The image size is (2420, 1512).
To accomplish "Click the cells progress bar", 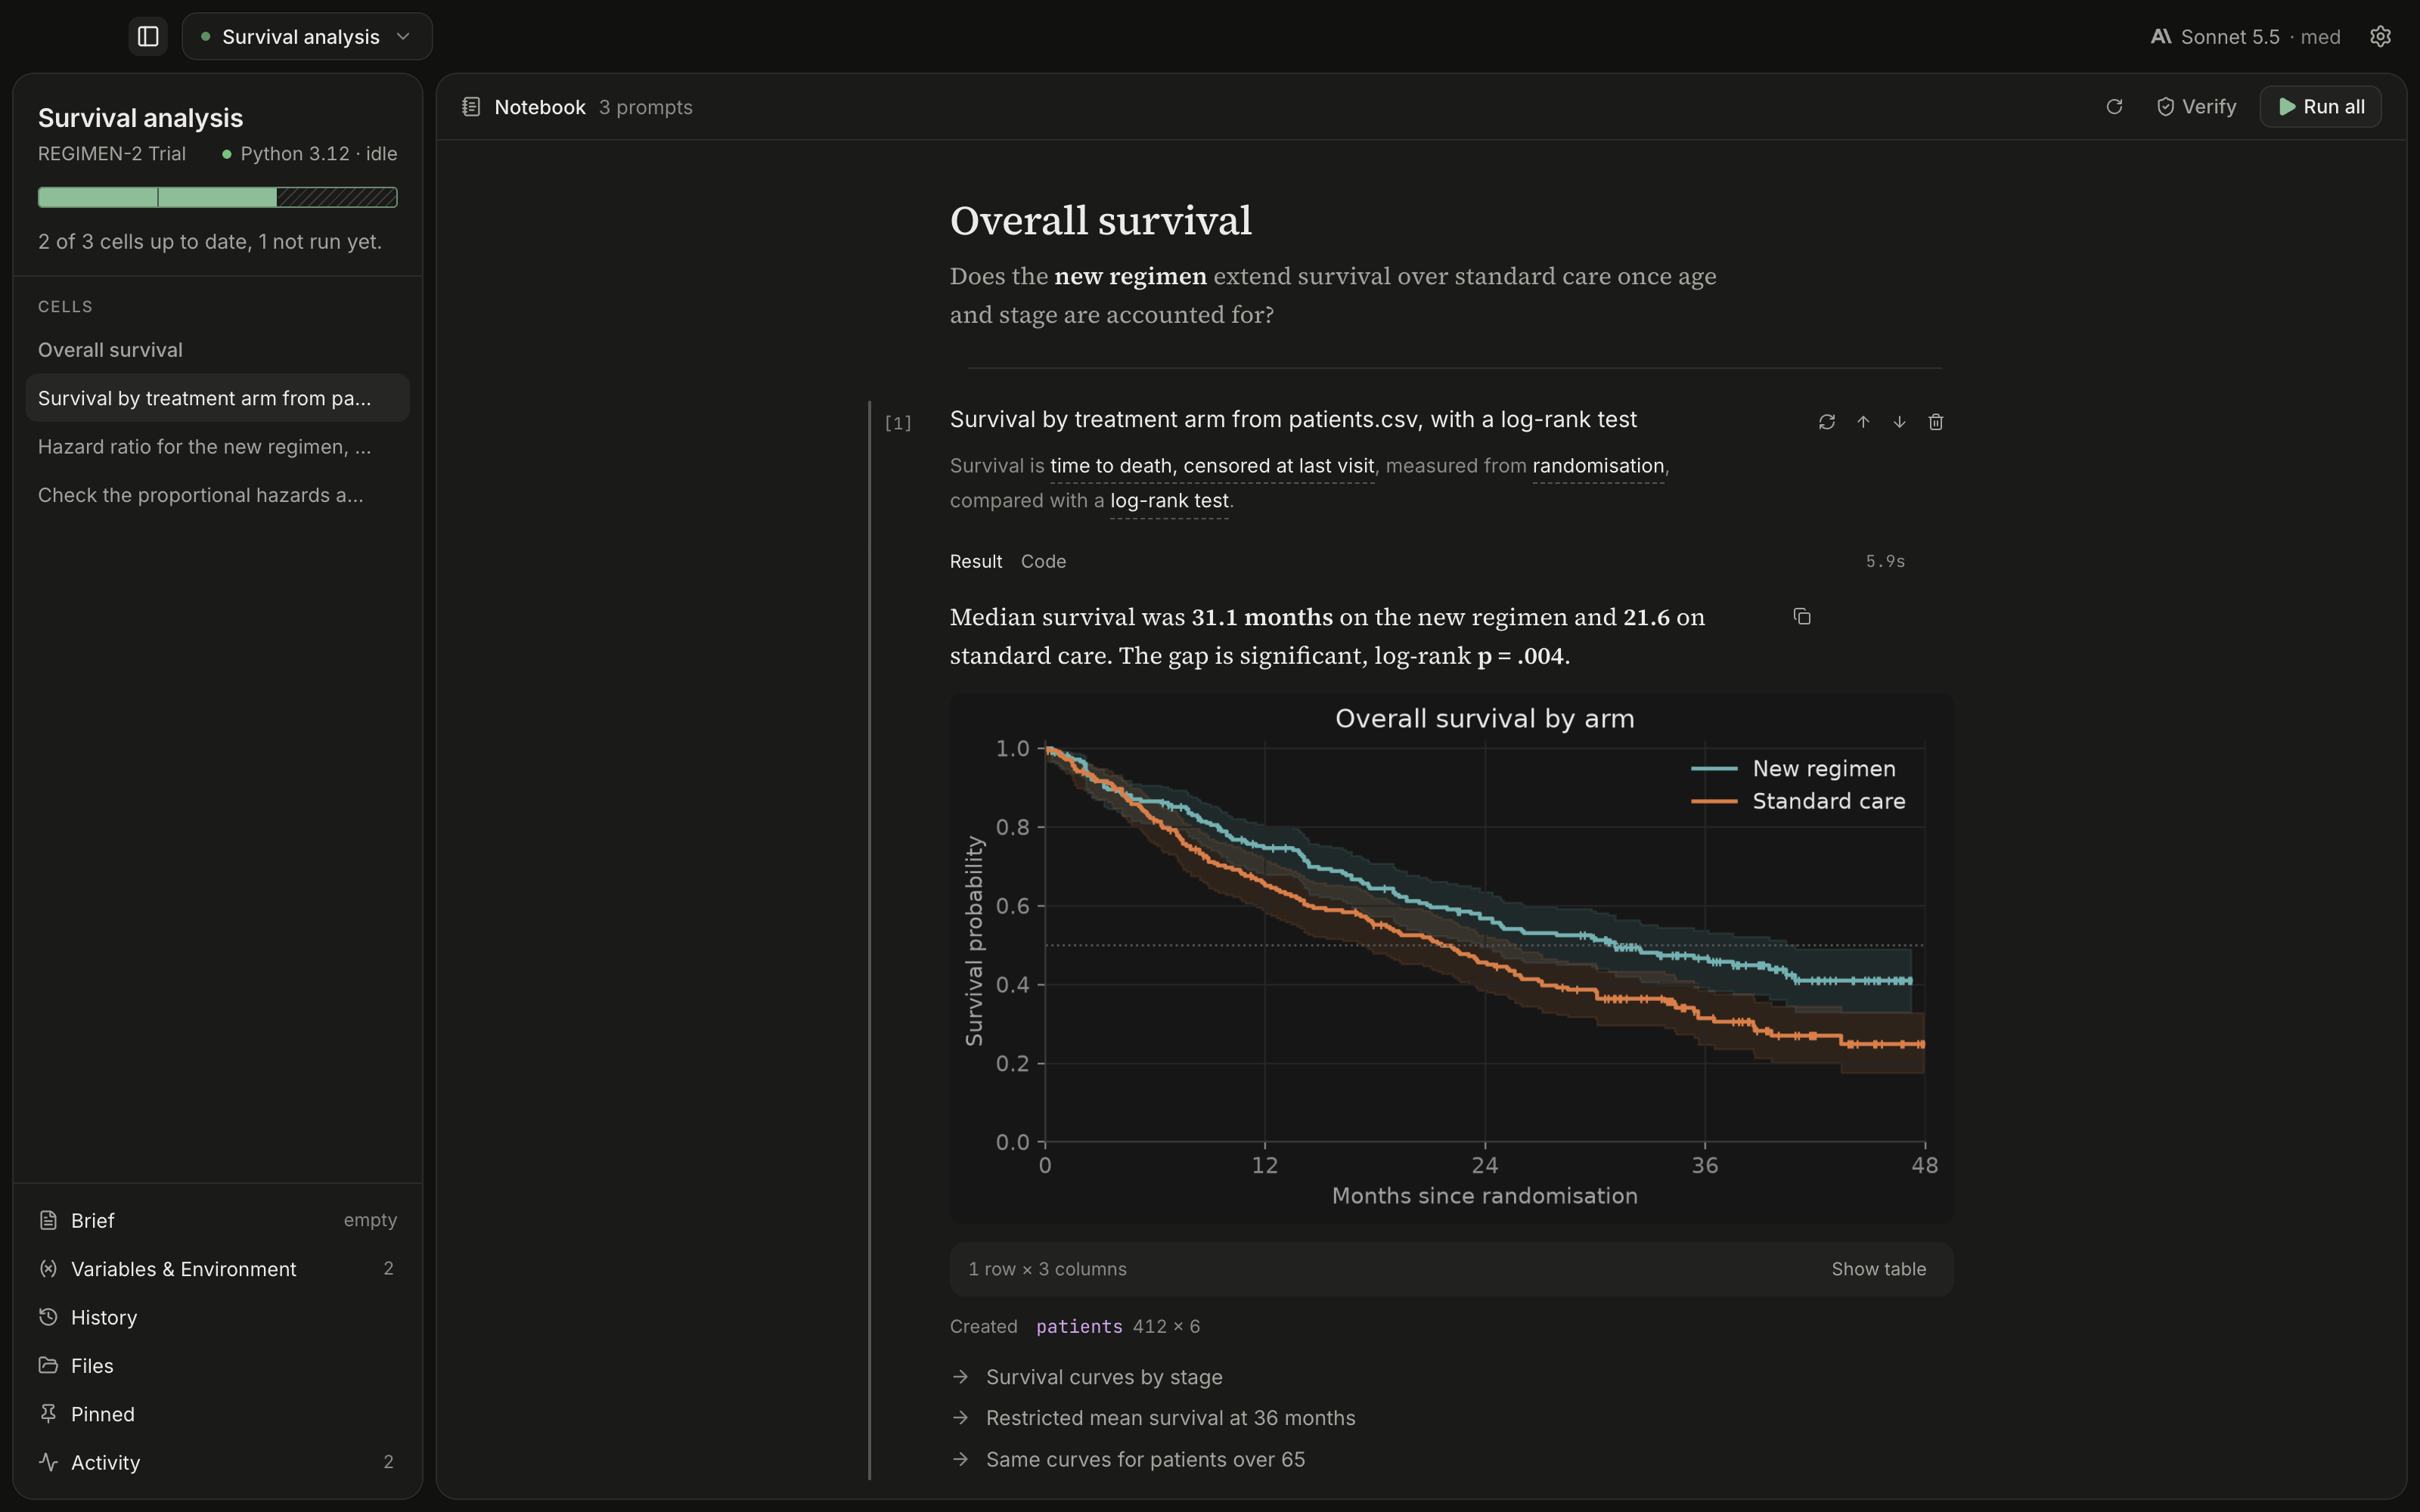I will (217, 197).
